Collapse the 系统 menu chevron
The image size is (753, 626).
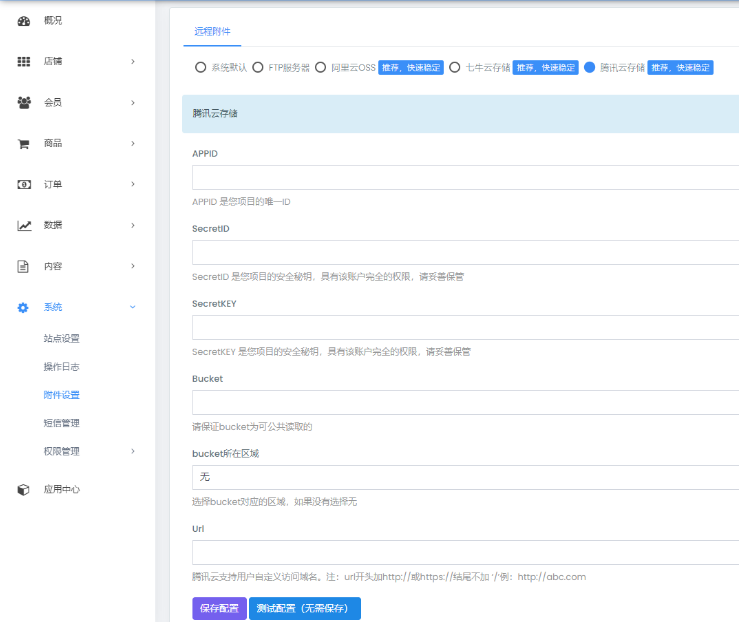[133, 307]
